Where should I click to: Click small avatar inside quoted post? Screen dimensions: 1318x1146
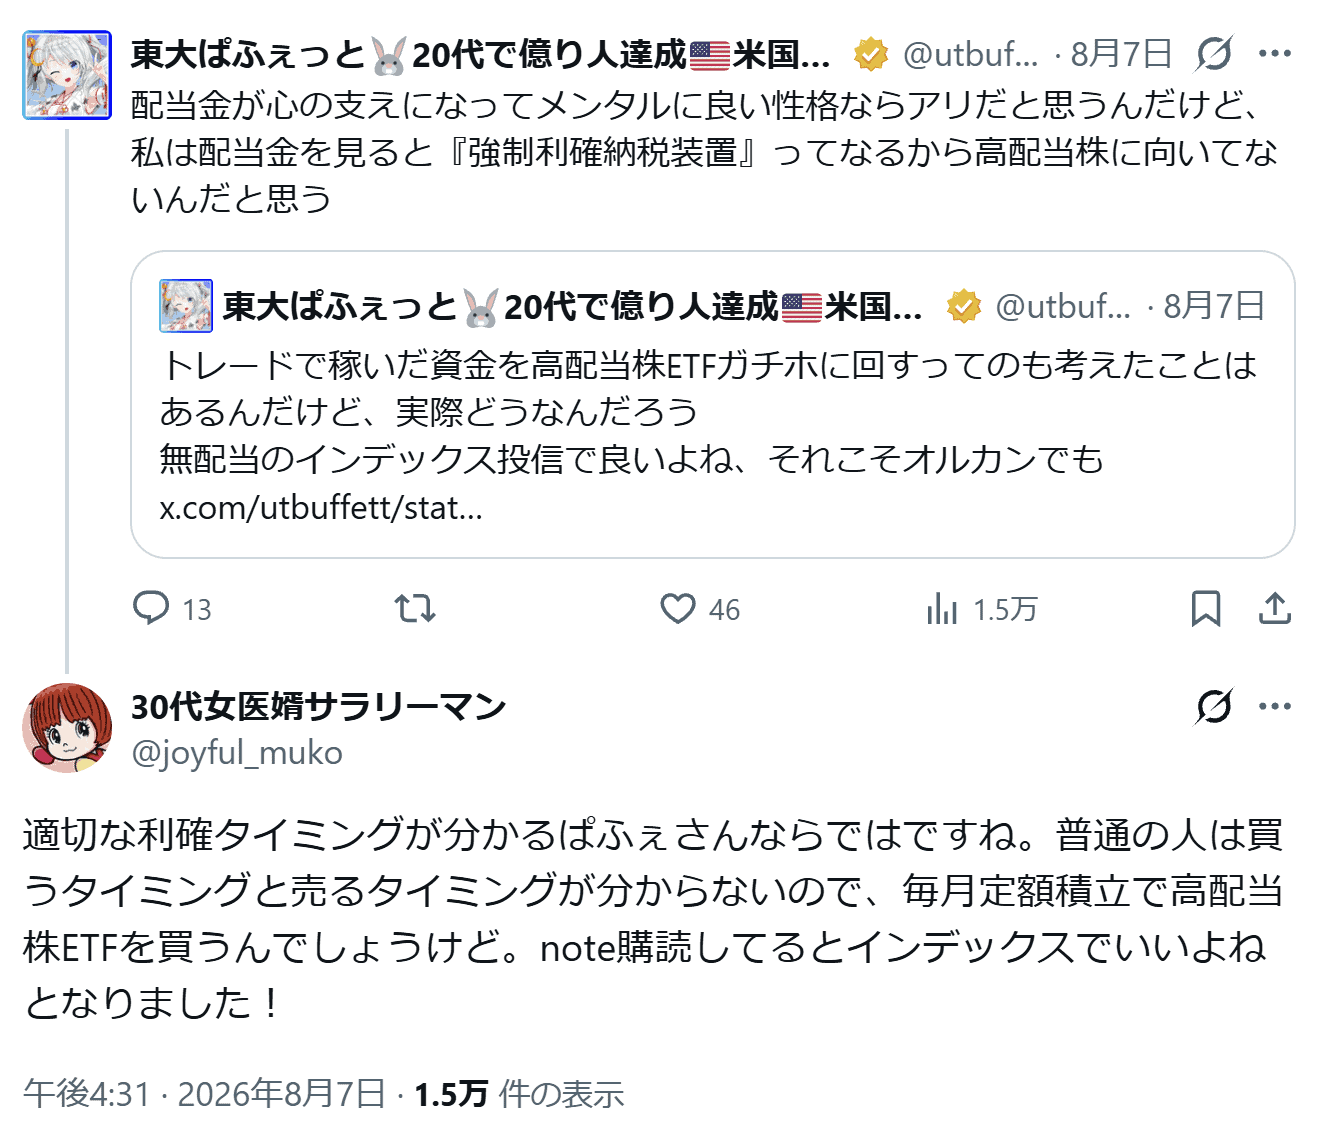[x=186, y=306]
